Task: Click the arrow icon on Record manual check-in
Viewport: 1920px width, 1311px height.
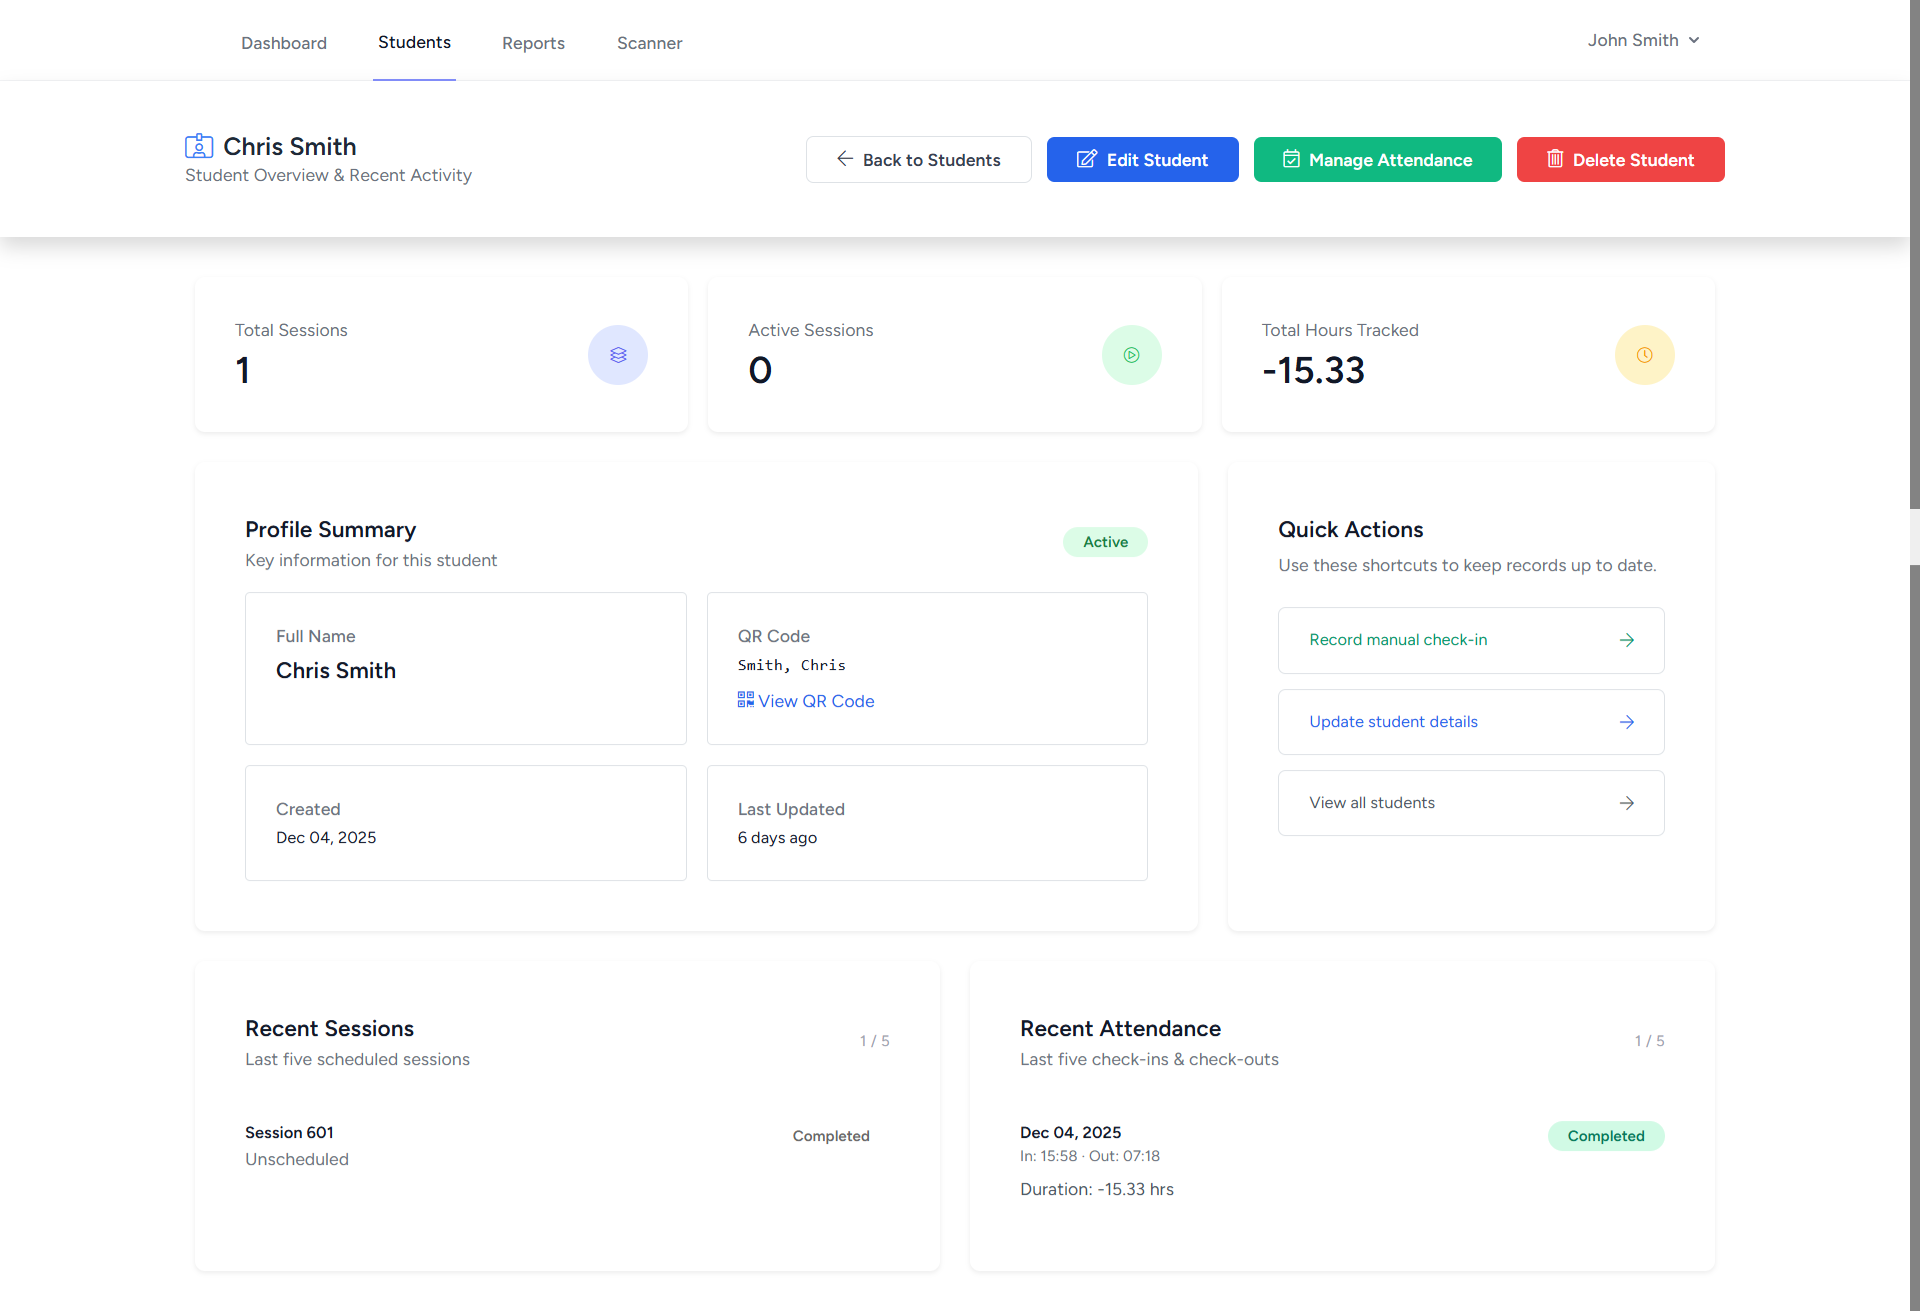Action: pos(1627,640)
